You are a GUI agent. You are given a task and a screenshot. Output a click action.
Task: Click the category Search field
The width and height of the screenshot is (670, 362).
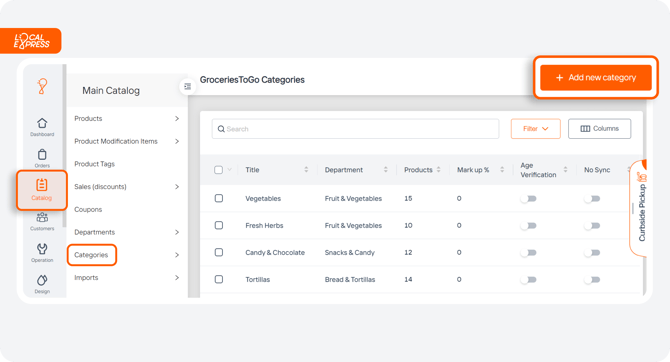click(355, 129)
